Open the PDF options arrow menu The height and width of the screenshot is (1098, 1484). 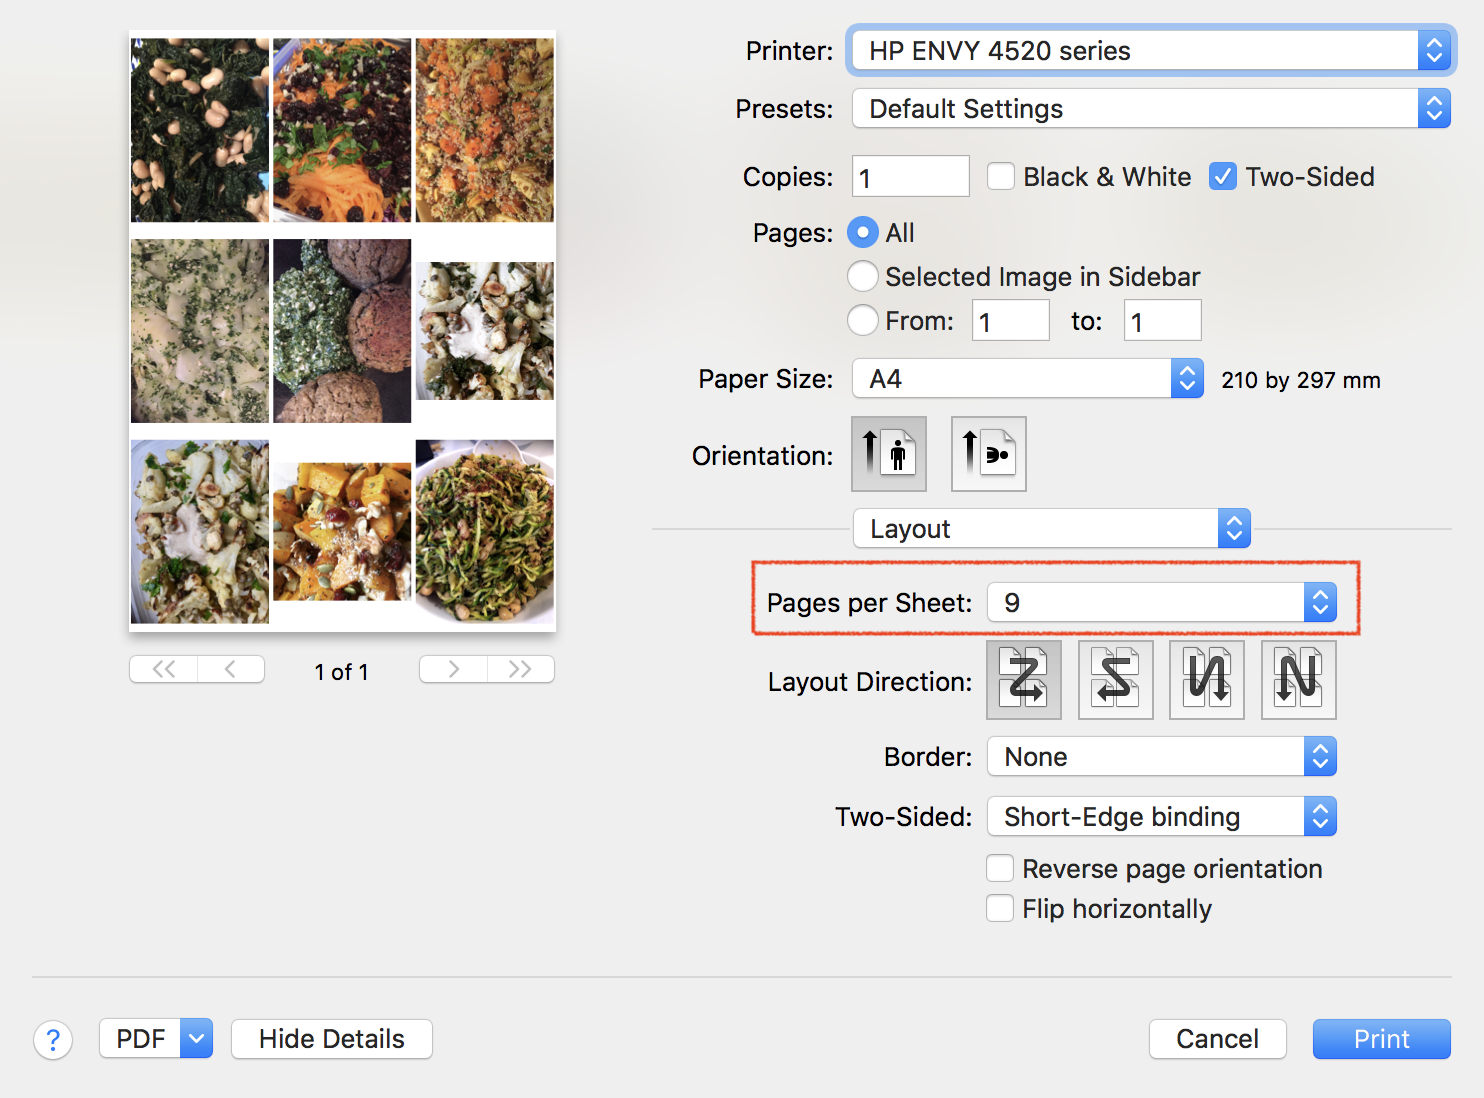[197, 1039]
